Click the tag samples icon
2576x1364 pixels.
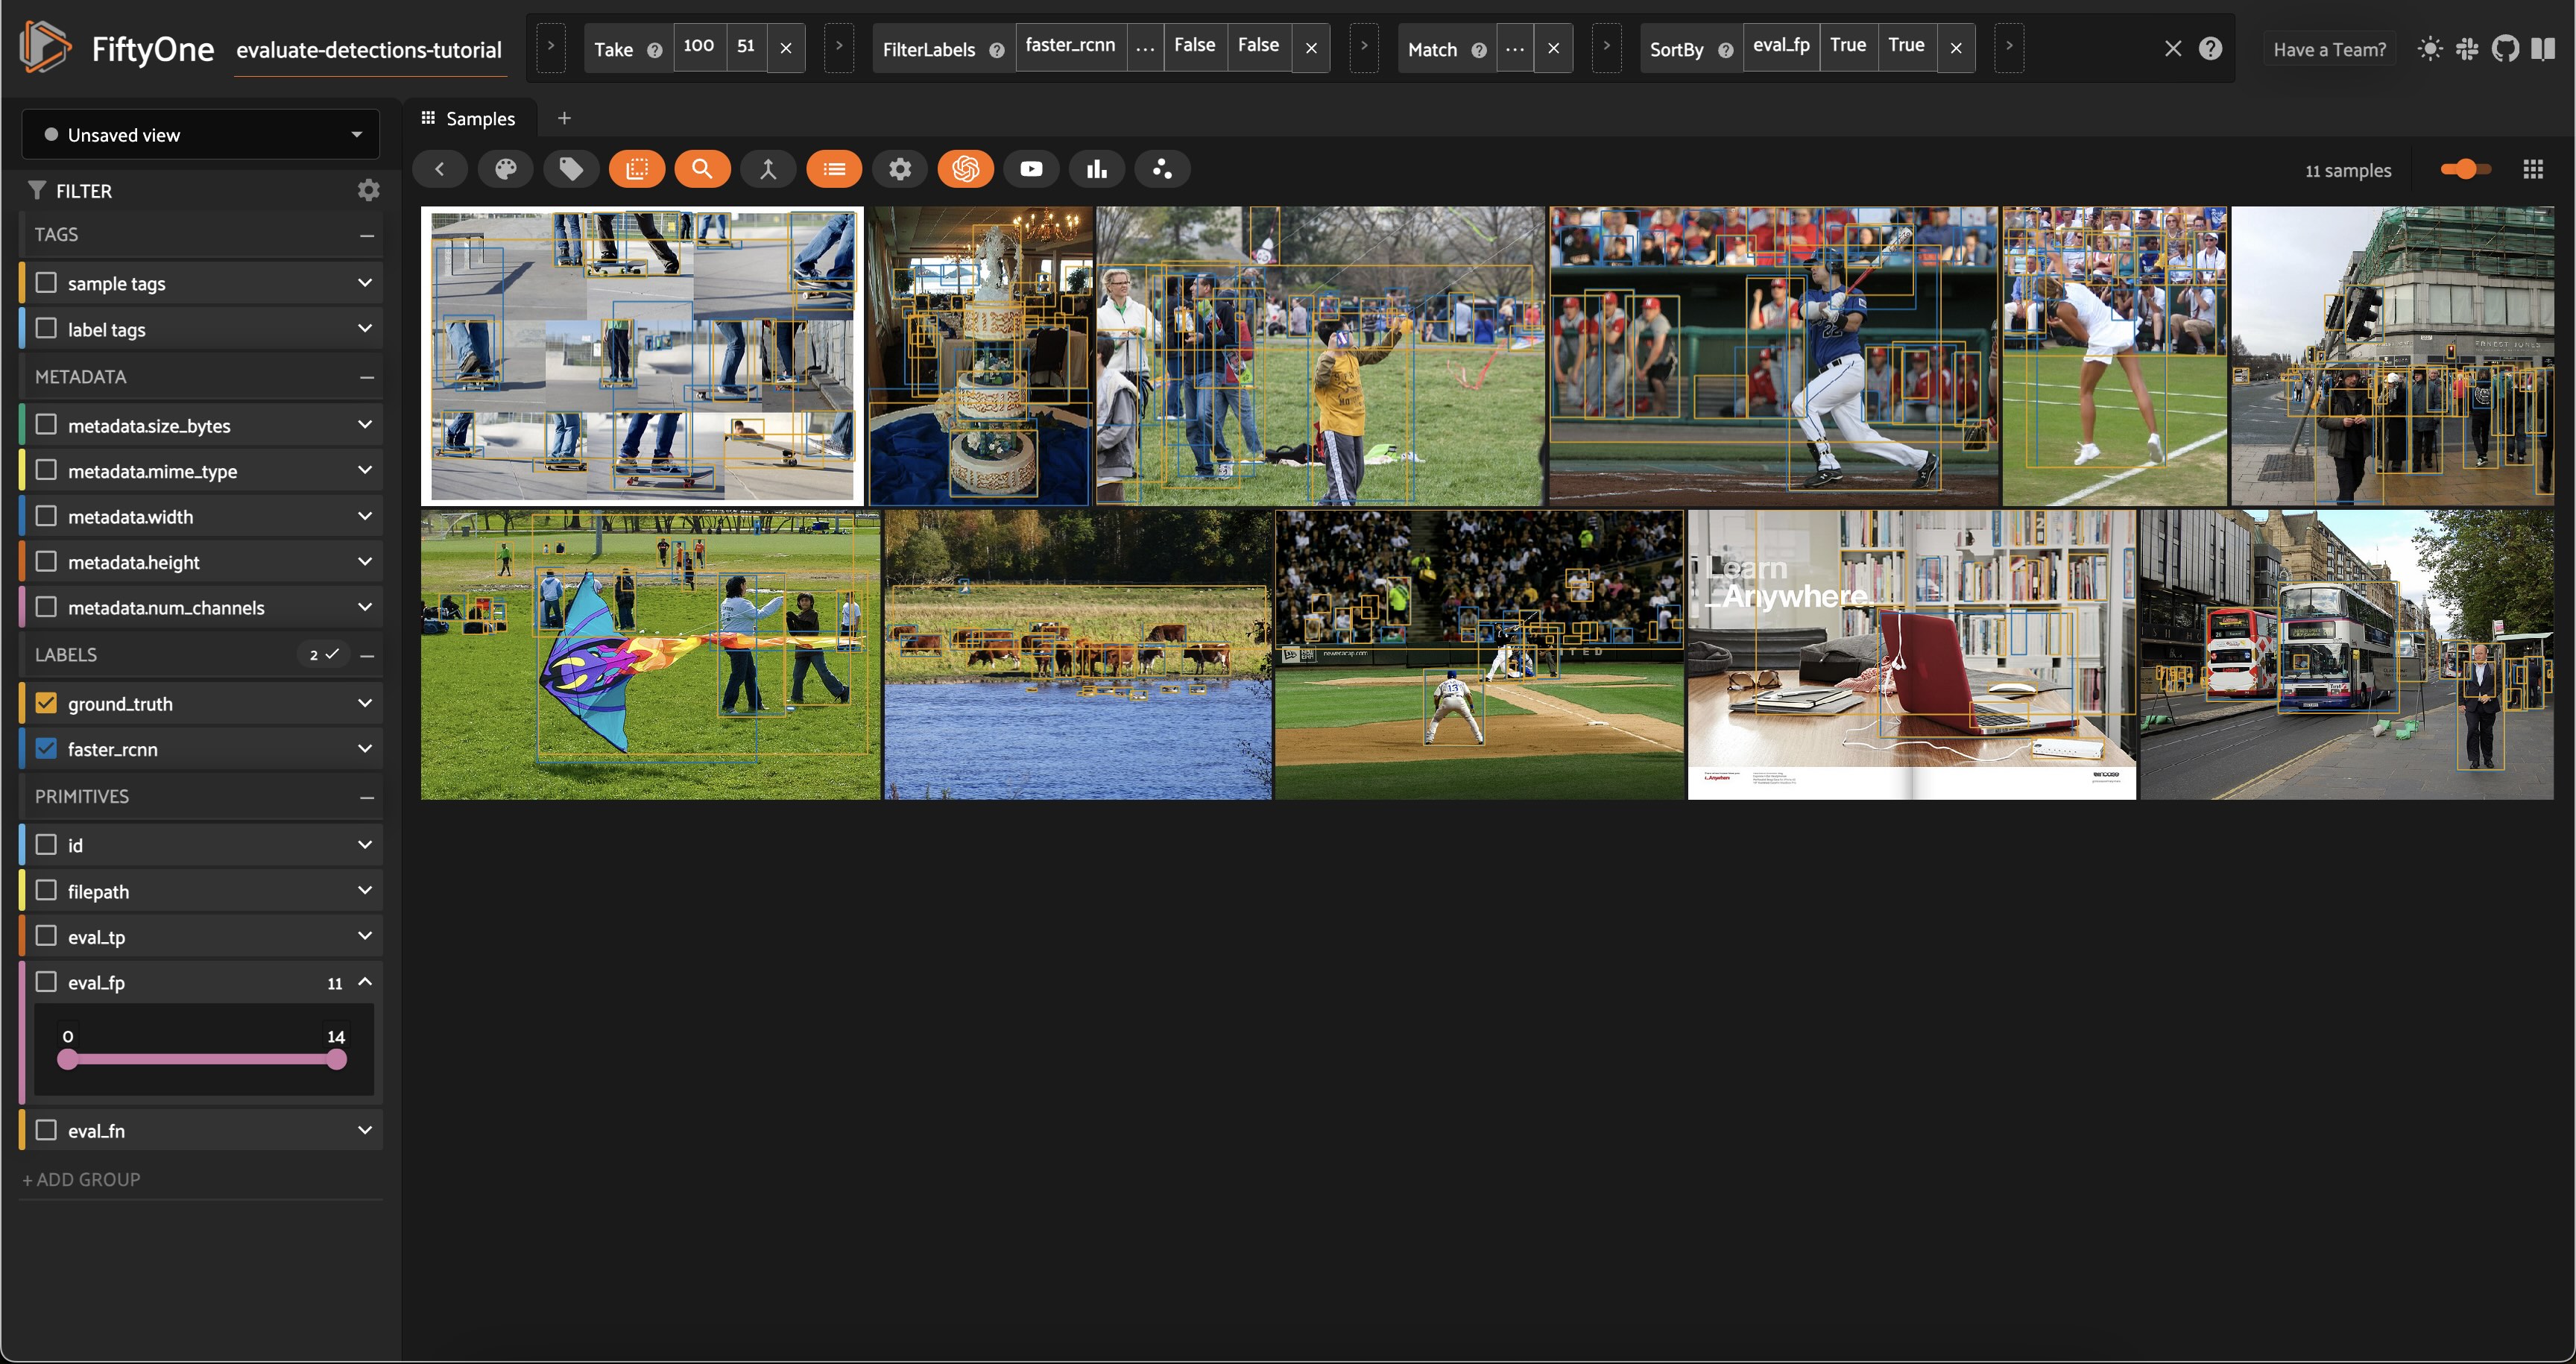(x=571, y=169)
